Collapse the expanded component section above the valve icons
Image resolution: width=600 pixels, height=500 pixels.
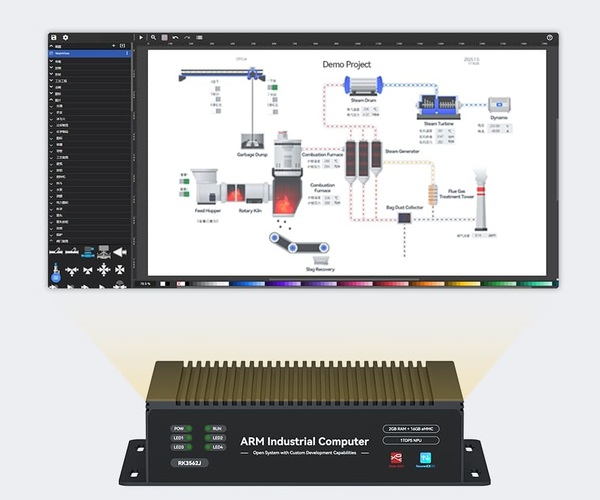click(x=51, y=241)
